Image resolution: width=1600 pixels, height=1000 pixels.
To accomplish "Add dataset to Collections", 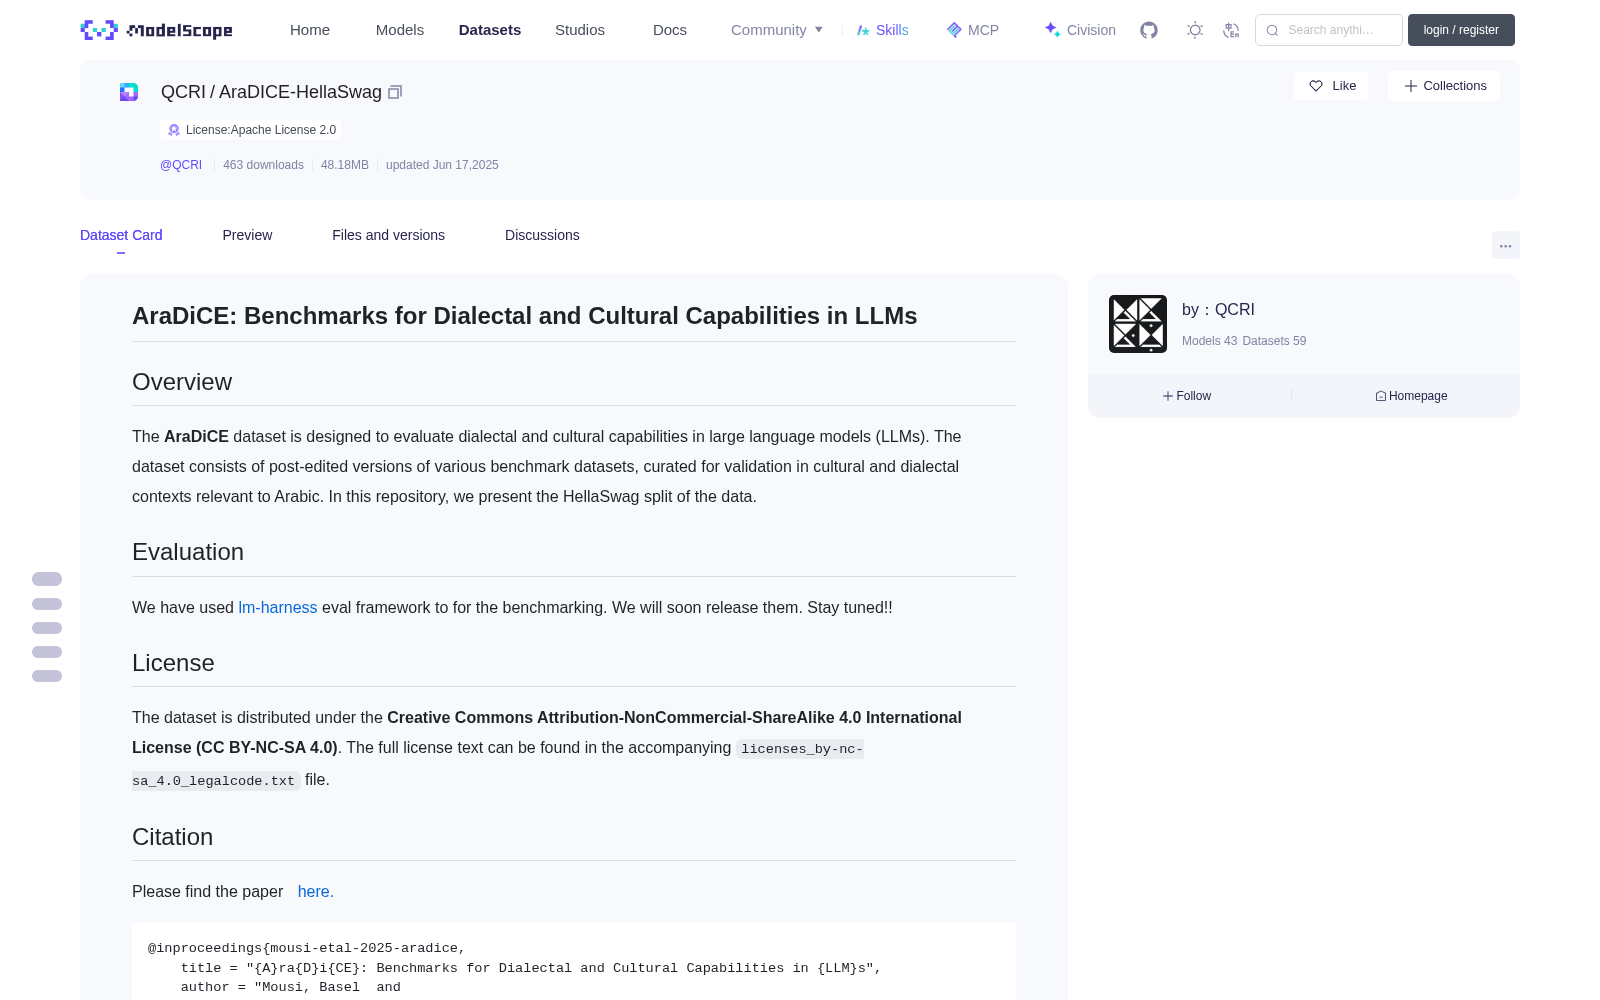I will point(1444,86).
